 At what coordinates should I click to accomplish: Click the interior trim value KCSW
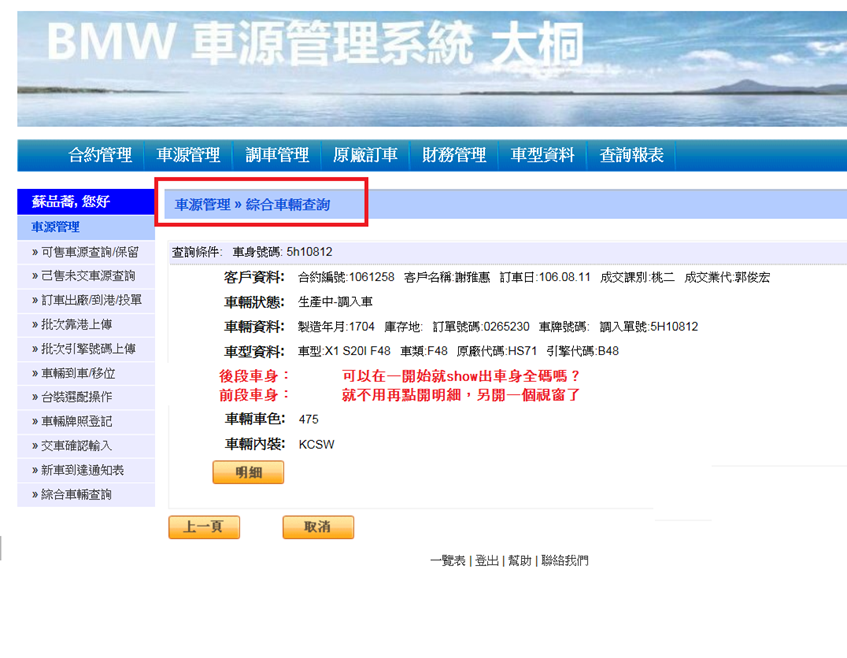(x=317, y=445)
